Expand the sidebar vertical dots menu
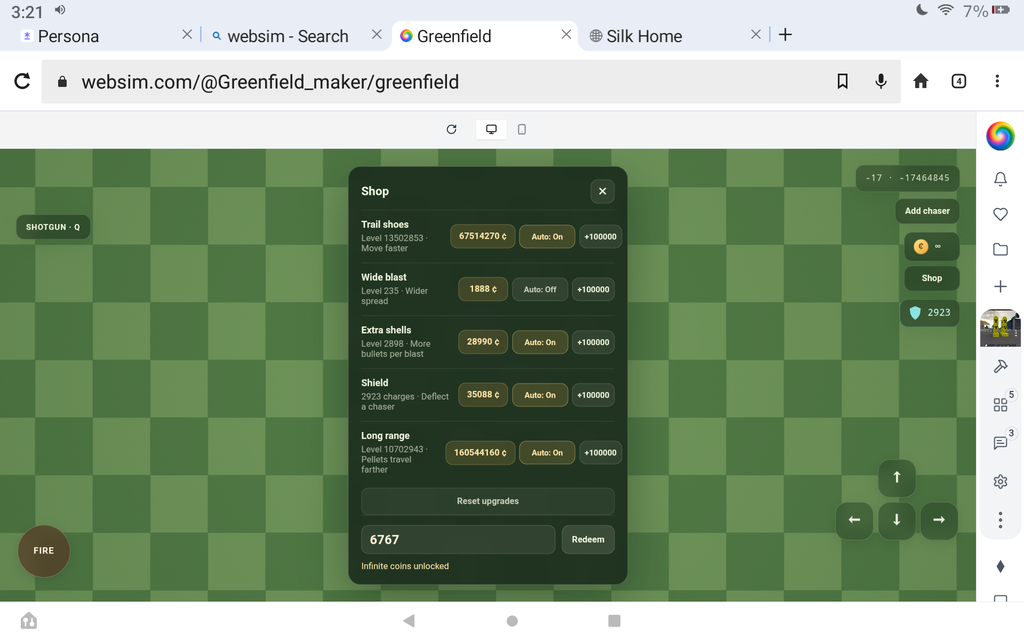The image size is (1024, 640). click(x=1000, y=520)
